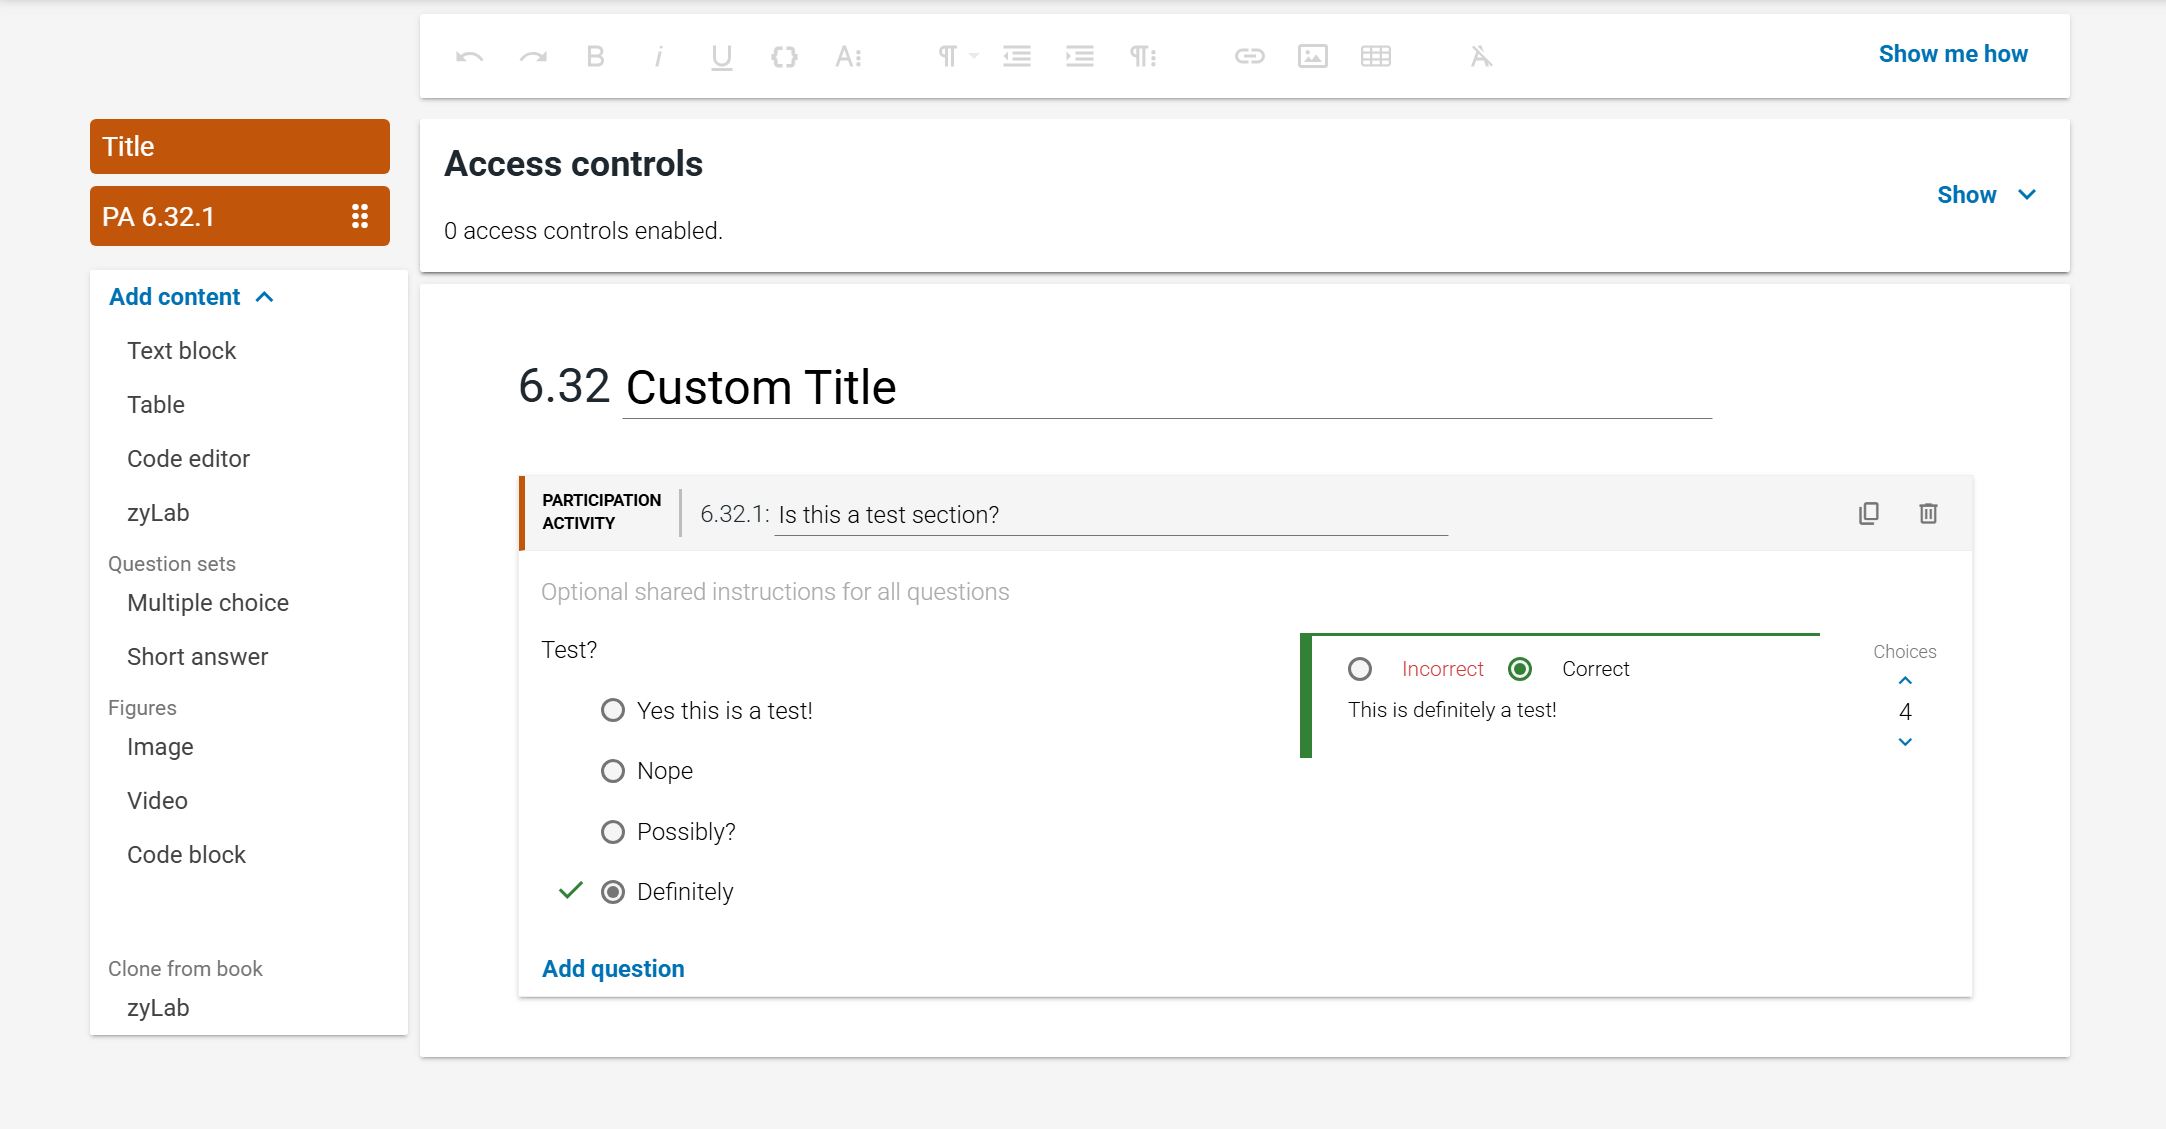Screen dimensions: 2166x1129
Task: Grab the PA 6.32.1 drag handle dots
Action: pyautogui.click(x=360, y=216)
